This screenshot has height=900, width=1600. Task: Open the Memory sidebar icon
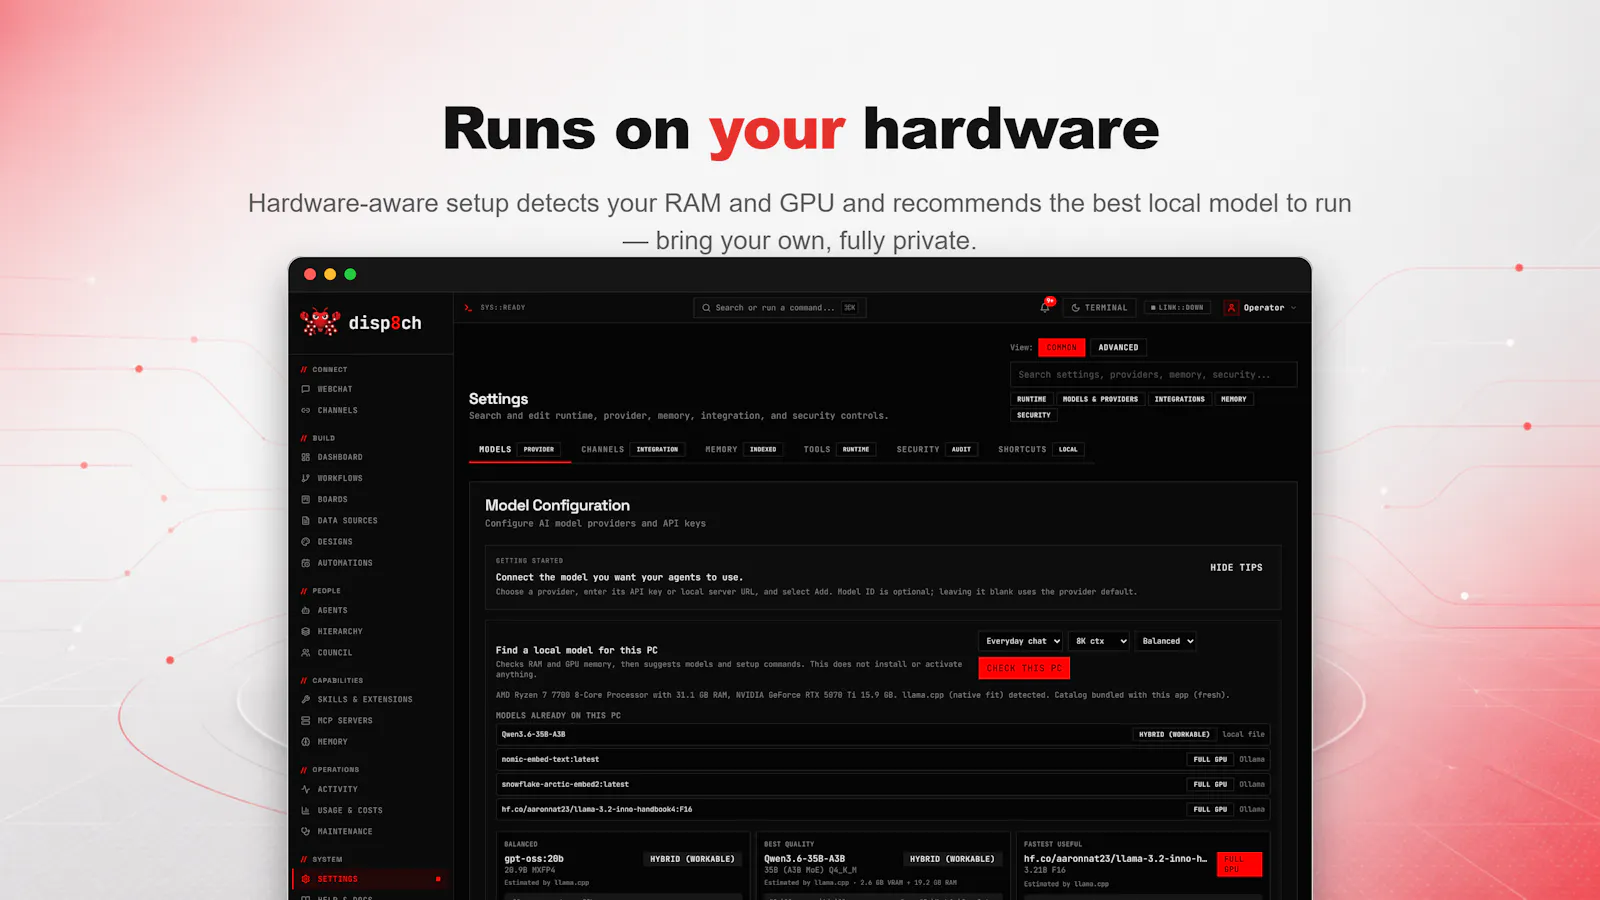pos(306,741)
